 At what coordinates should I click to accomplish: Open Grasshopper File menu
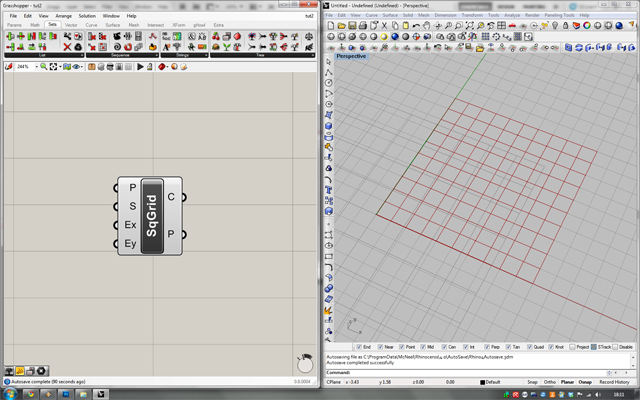13,16
